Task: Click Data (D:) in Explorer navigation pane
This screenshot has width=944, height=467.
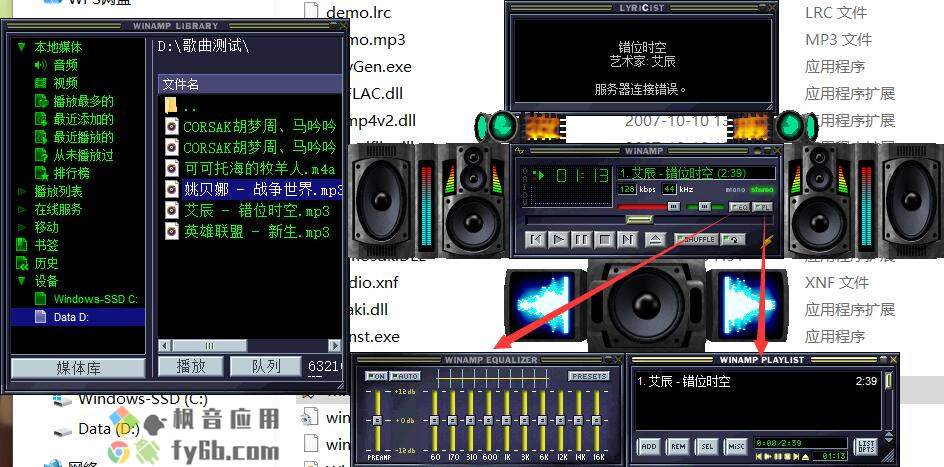Action: (x=108, y=429)
